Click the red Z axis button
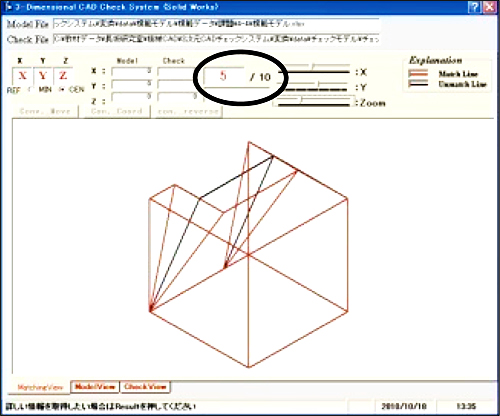500x416 pixels. [63, 76]
